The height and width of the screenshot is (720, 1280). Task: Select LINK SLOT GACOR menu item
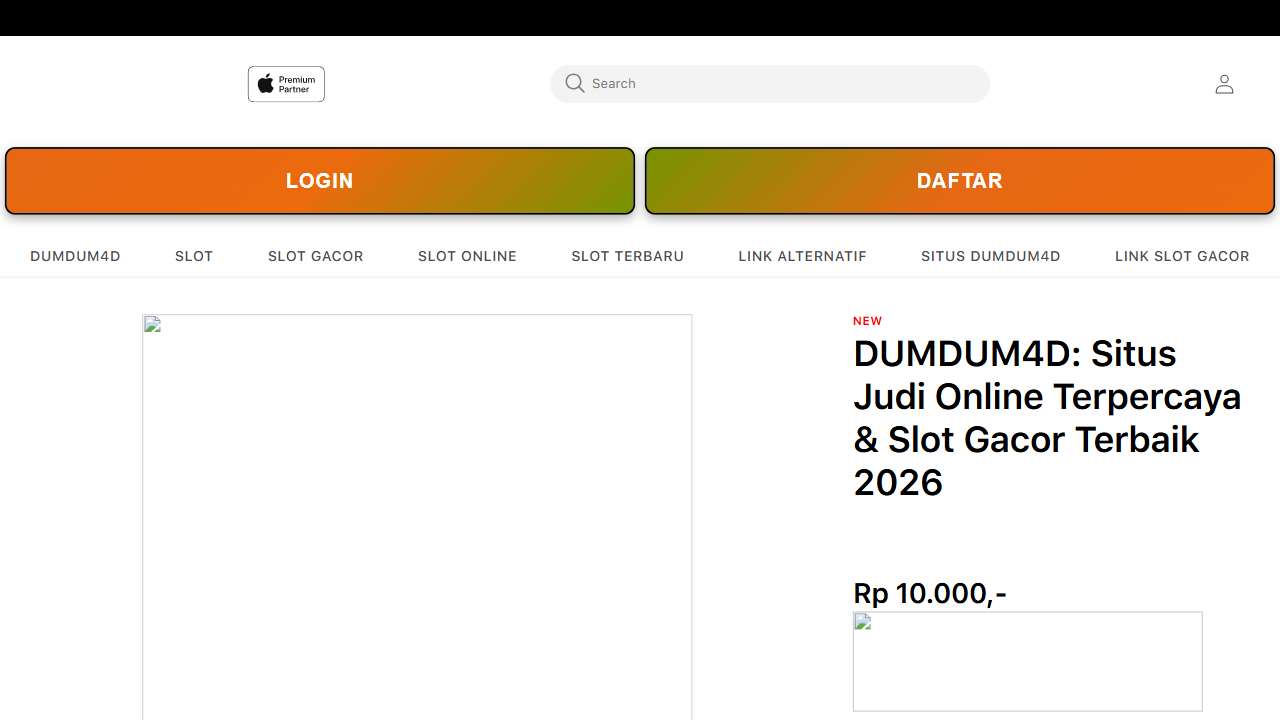[1182, 256]
